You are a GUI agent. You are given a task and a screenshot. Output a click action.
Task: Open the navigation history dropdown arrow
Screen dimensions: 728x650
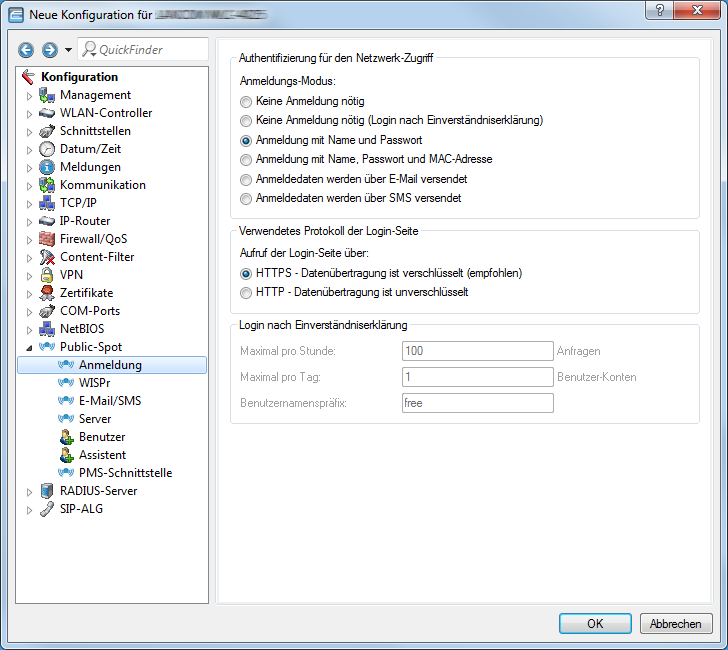pyautogui.click(x=68, y=50)
